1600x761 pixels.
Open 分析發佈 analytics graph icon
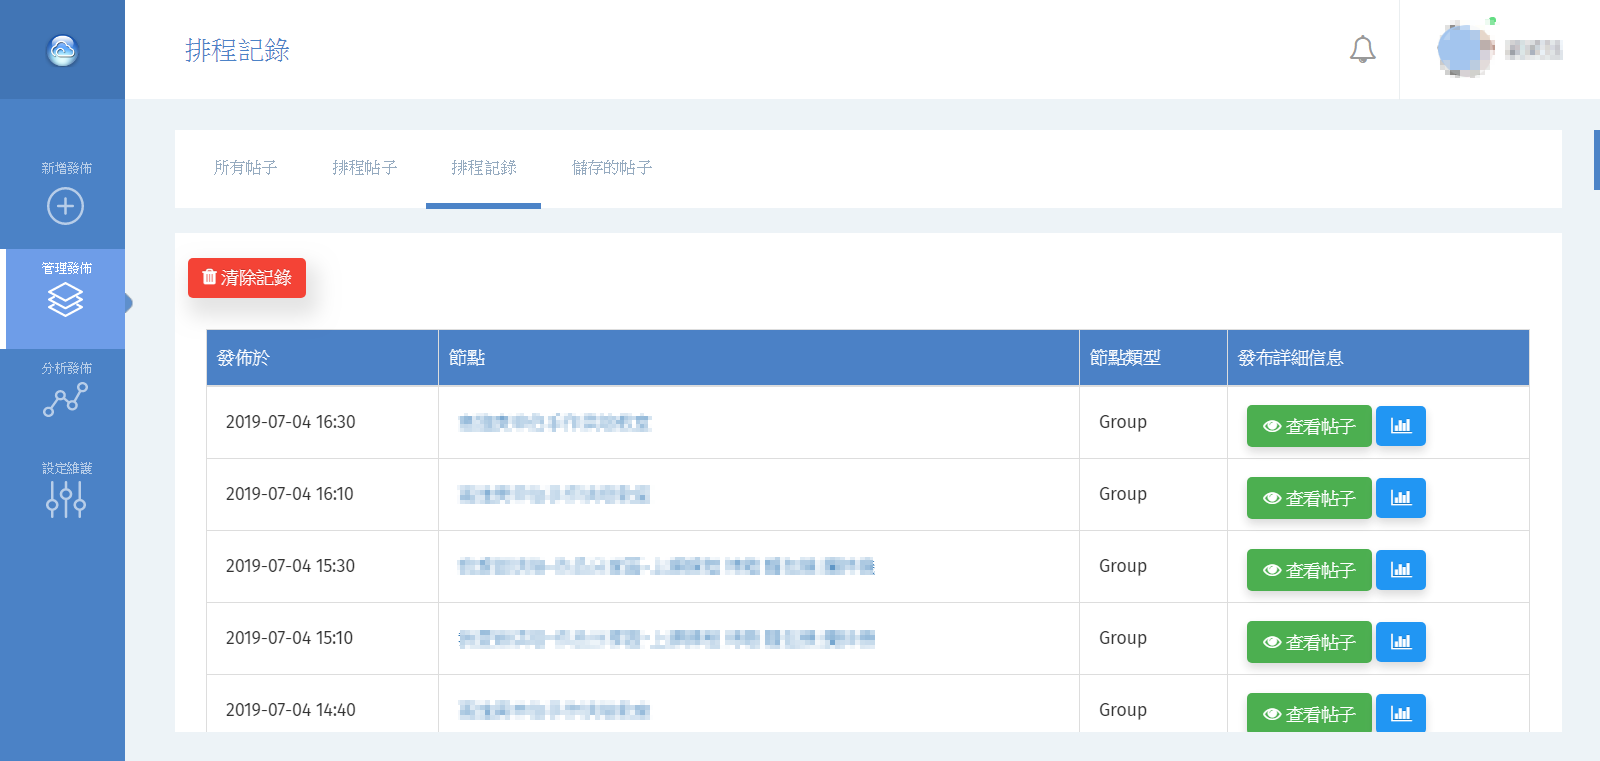pos(65,399)
